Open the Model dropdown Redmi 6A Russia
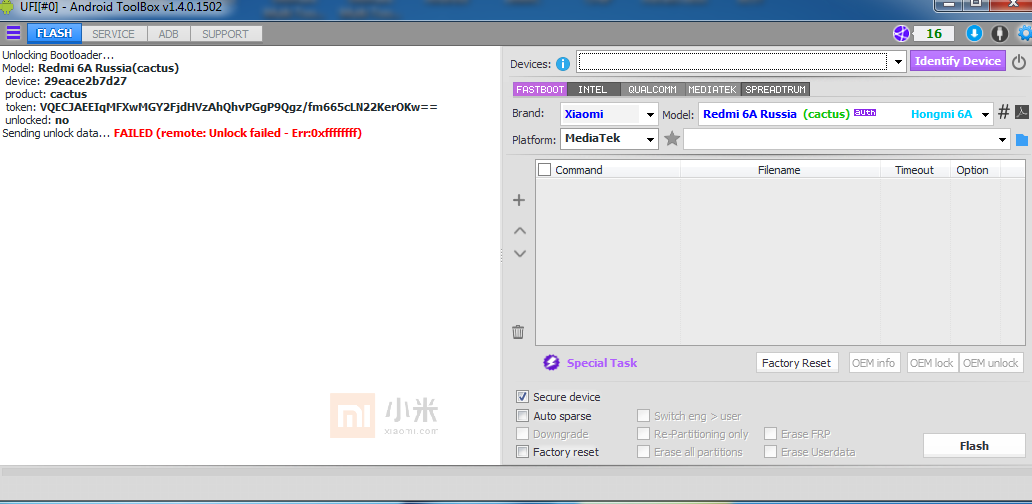 pyautogui.click(x=985, y=114)
